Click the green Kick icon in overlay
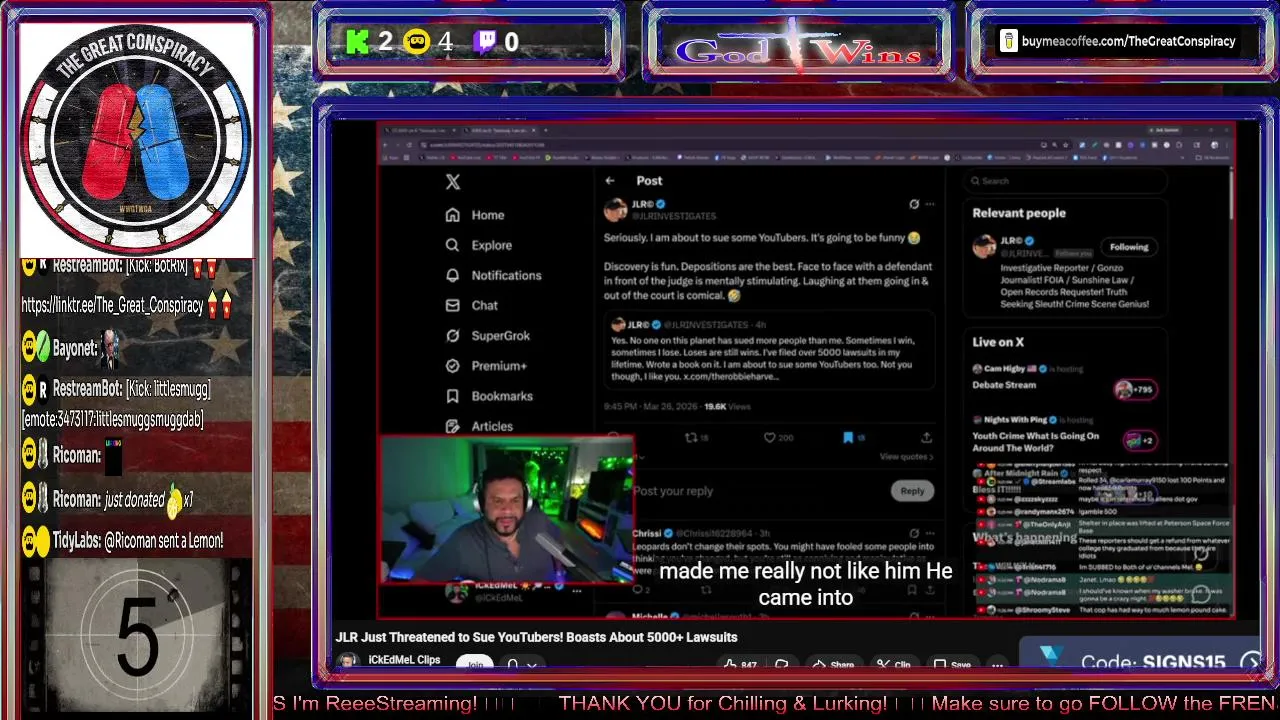Image resolution: width=1280 pixels, height=720 pixels. pos(357,42)
